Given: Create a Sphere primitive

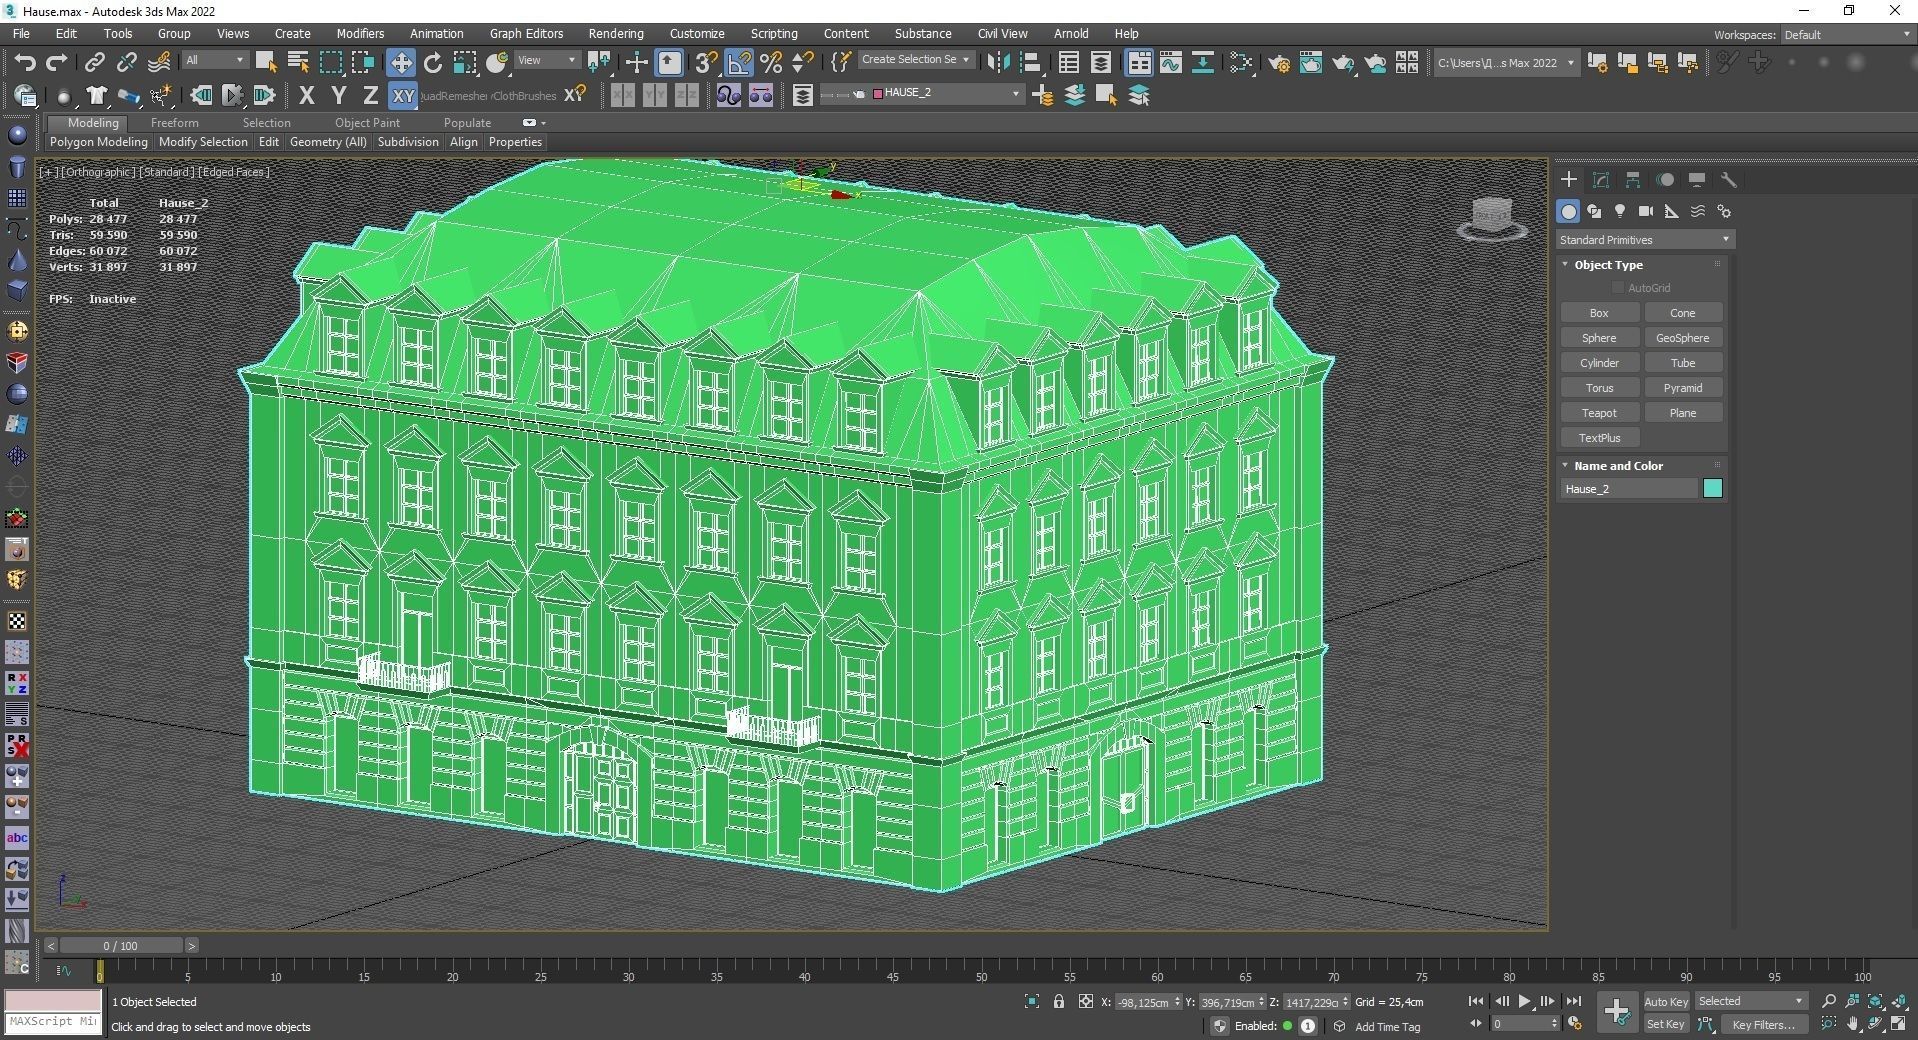Looking at the screenshot, I should [1599, 338].
